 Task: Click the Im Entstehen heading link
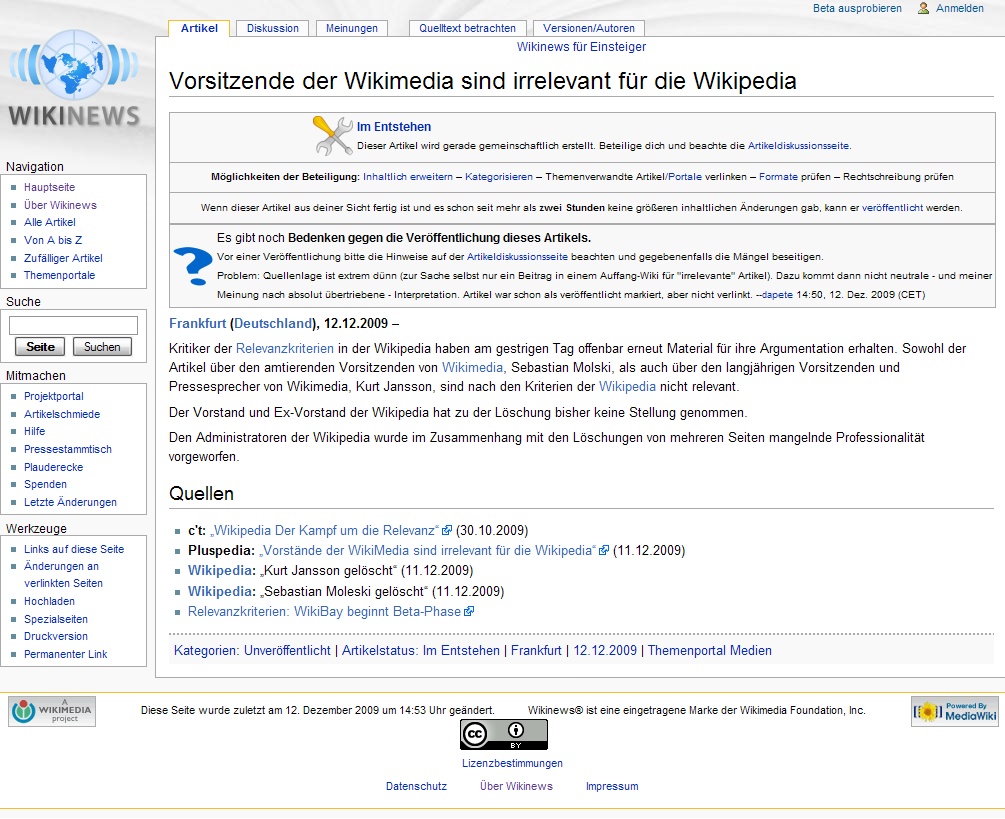click(x=394, y=127)
